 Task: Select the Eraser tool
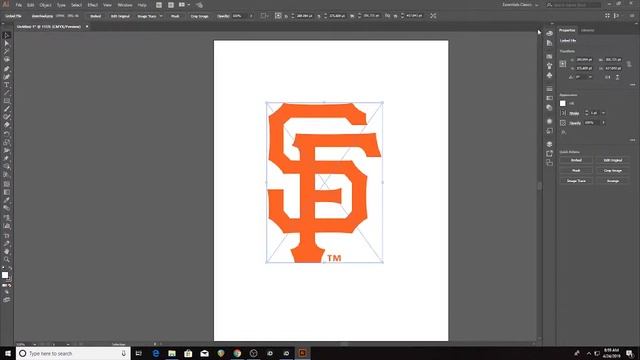[x=7, y=125]
